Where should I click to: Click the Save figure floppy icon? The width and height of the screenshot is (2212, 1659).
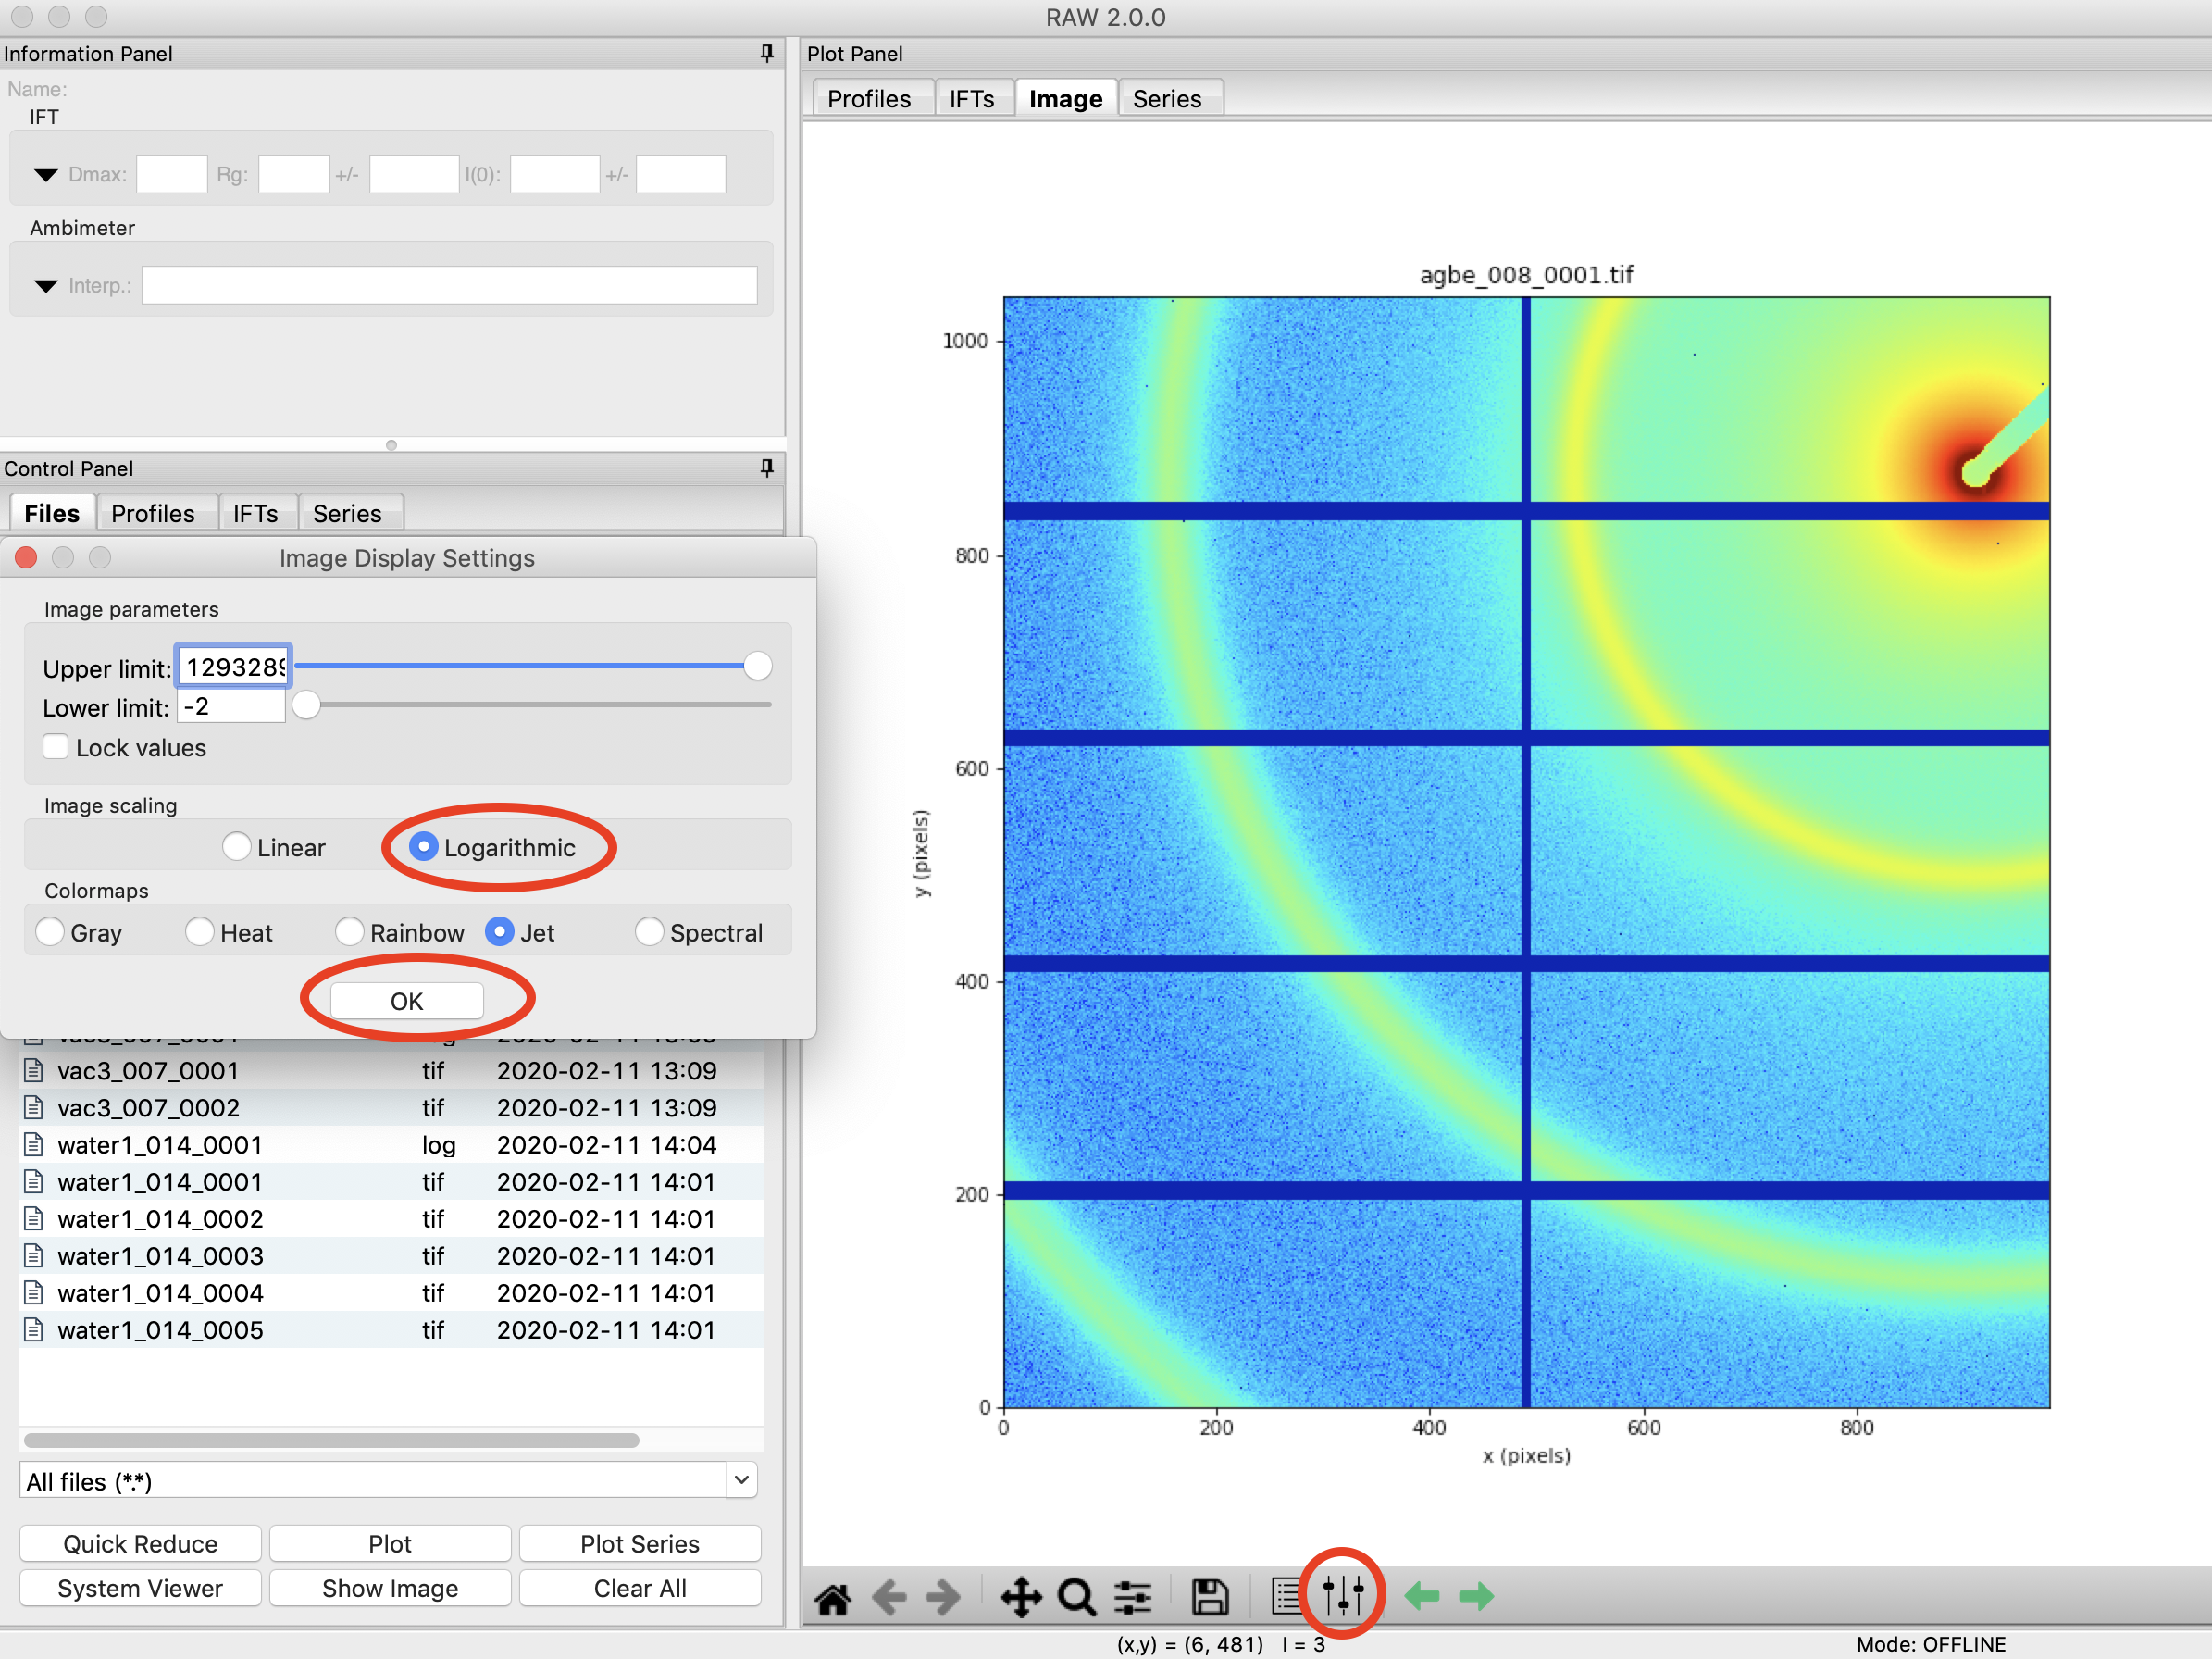point(1209,1597)
